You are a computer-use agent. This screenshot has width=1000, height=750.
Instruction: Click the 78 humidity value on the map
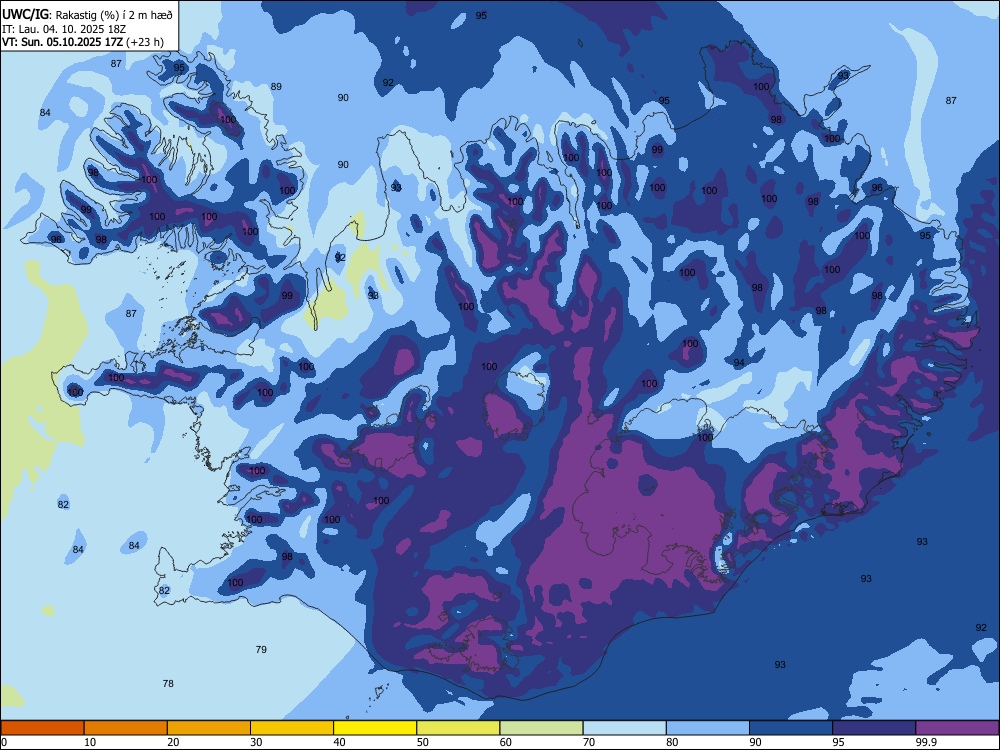point(168,683)
